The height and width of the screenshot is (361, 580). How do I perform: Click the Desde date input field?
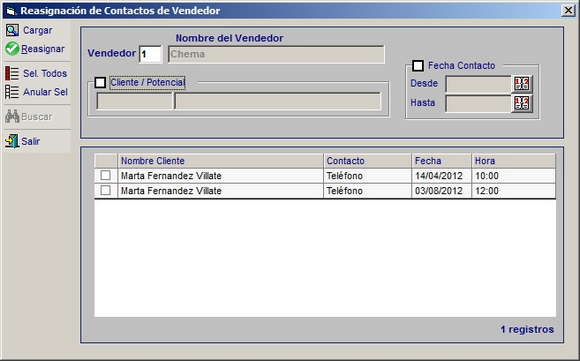click(478, 84)
